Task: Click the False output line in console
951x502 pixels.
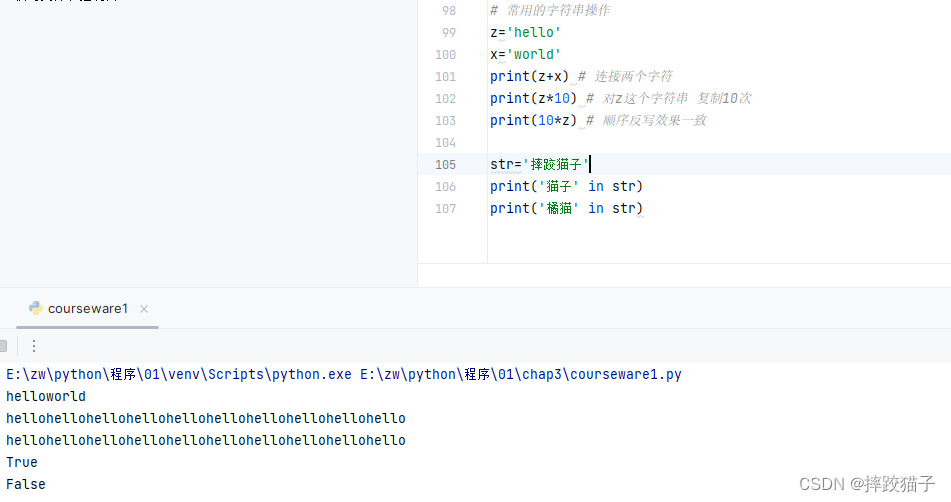Action: click(25, 484)
